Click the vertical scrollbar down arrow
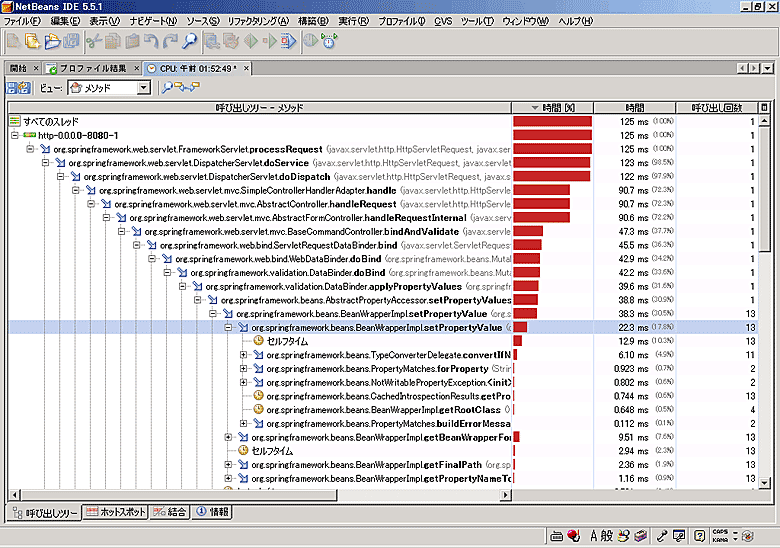Image resolution: width=780 pixels, height=548 pixels. coord(765,482)
